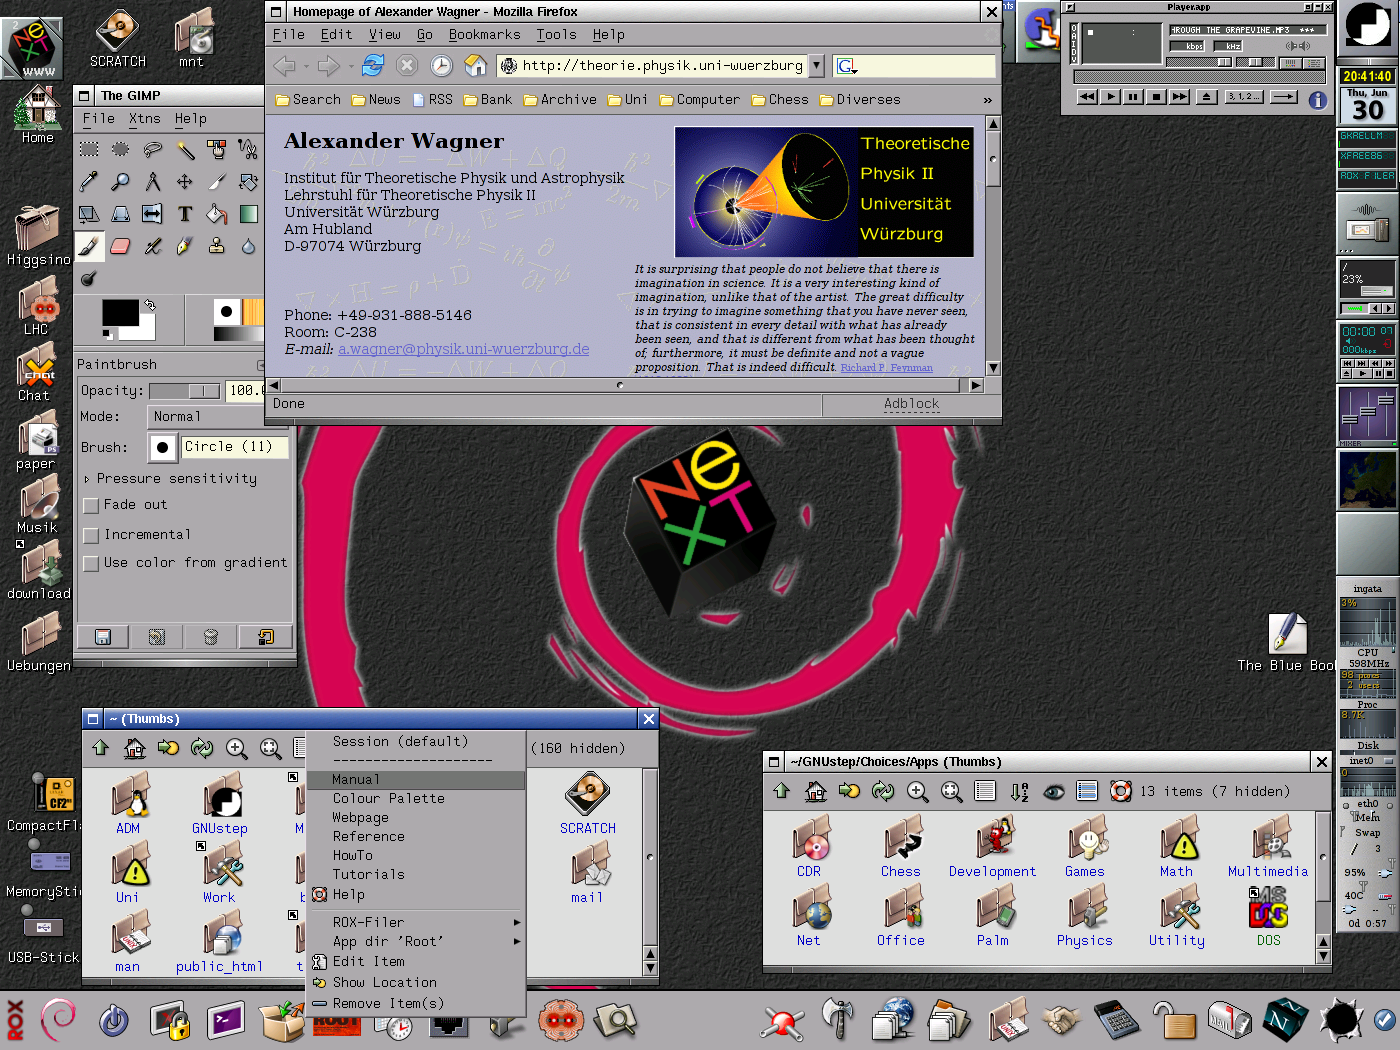Adjust the Opacity slider in Paintbrush options
Viewport: 1400px width, 1050px height.
tap(186, 391)
